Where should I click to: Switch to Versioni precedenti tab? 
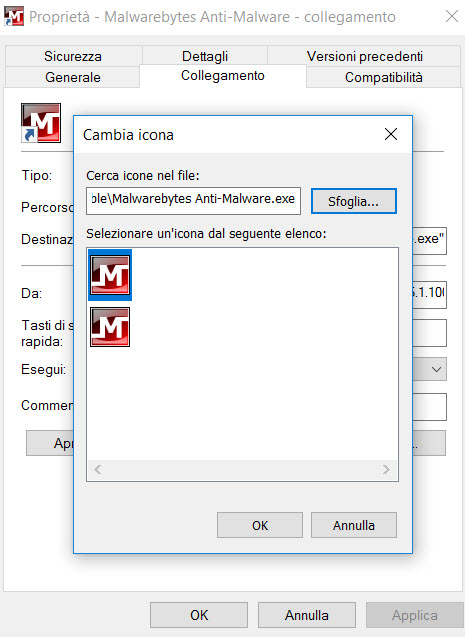[x=364, y=56]
